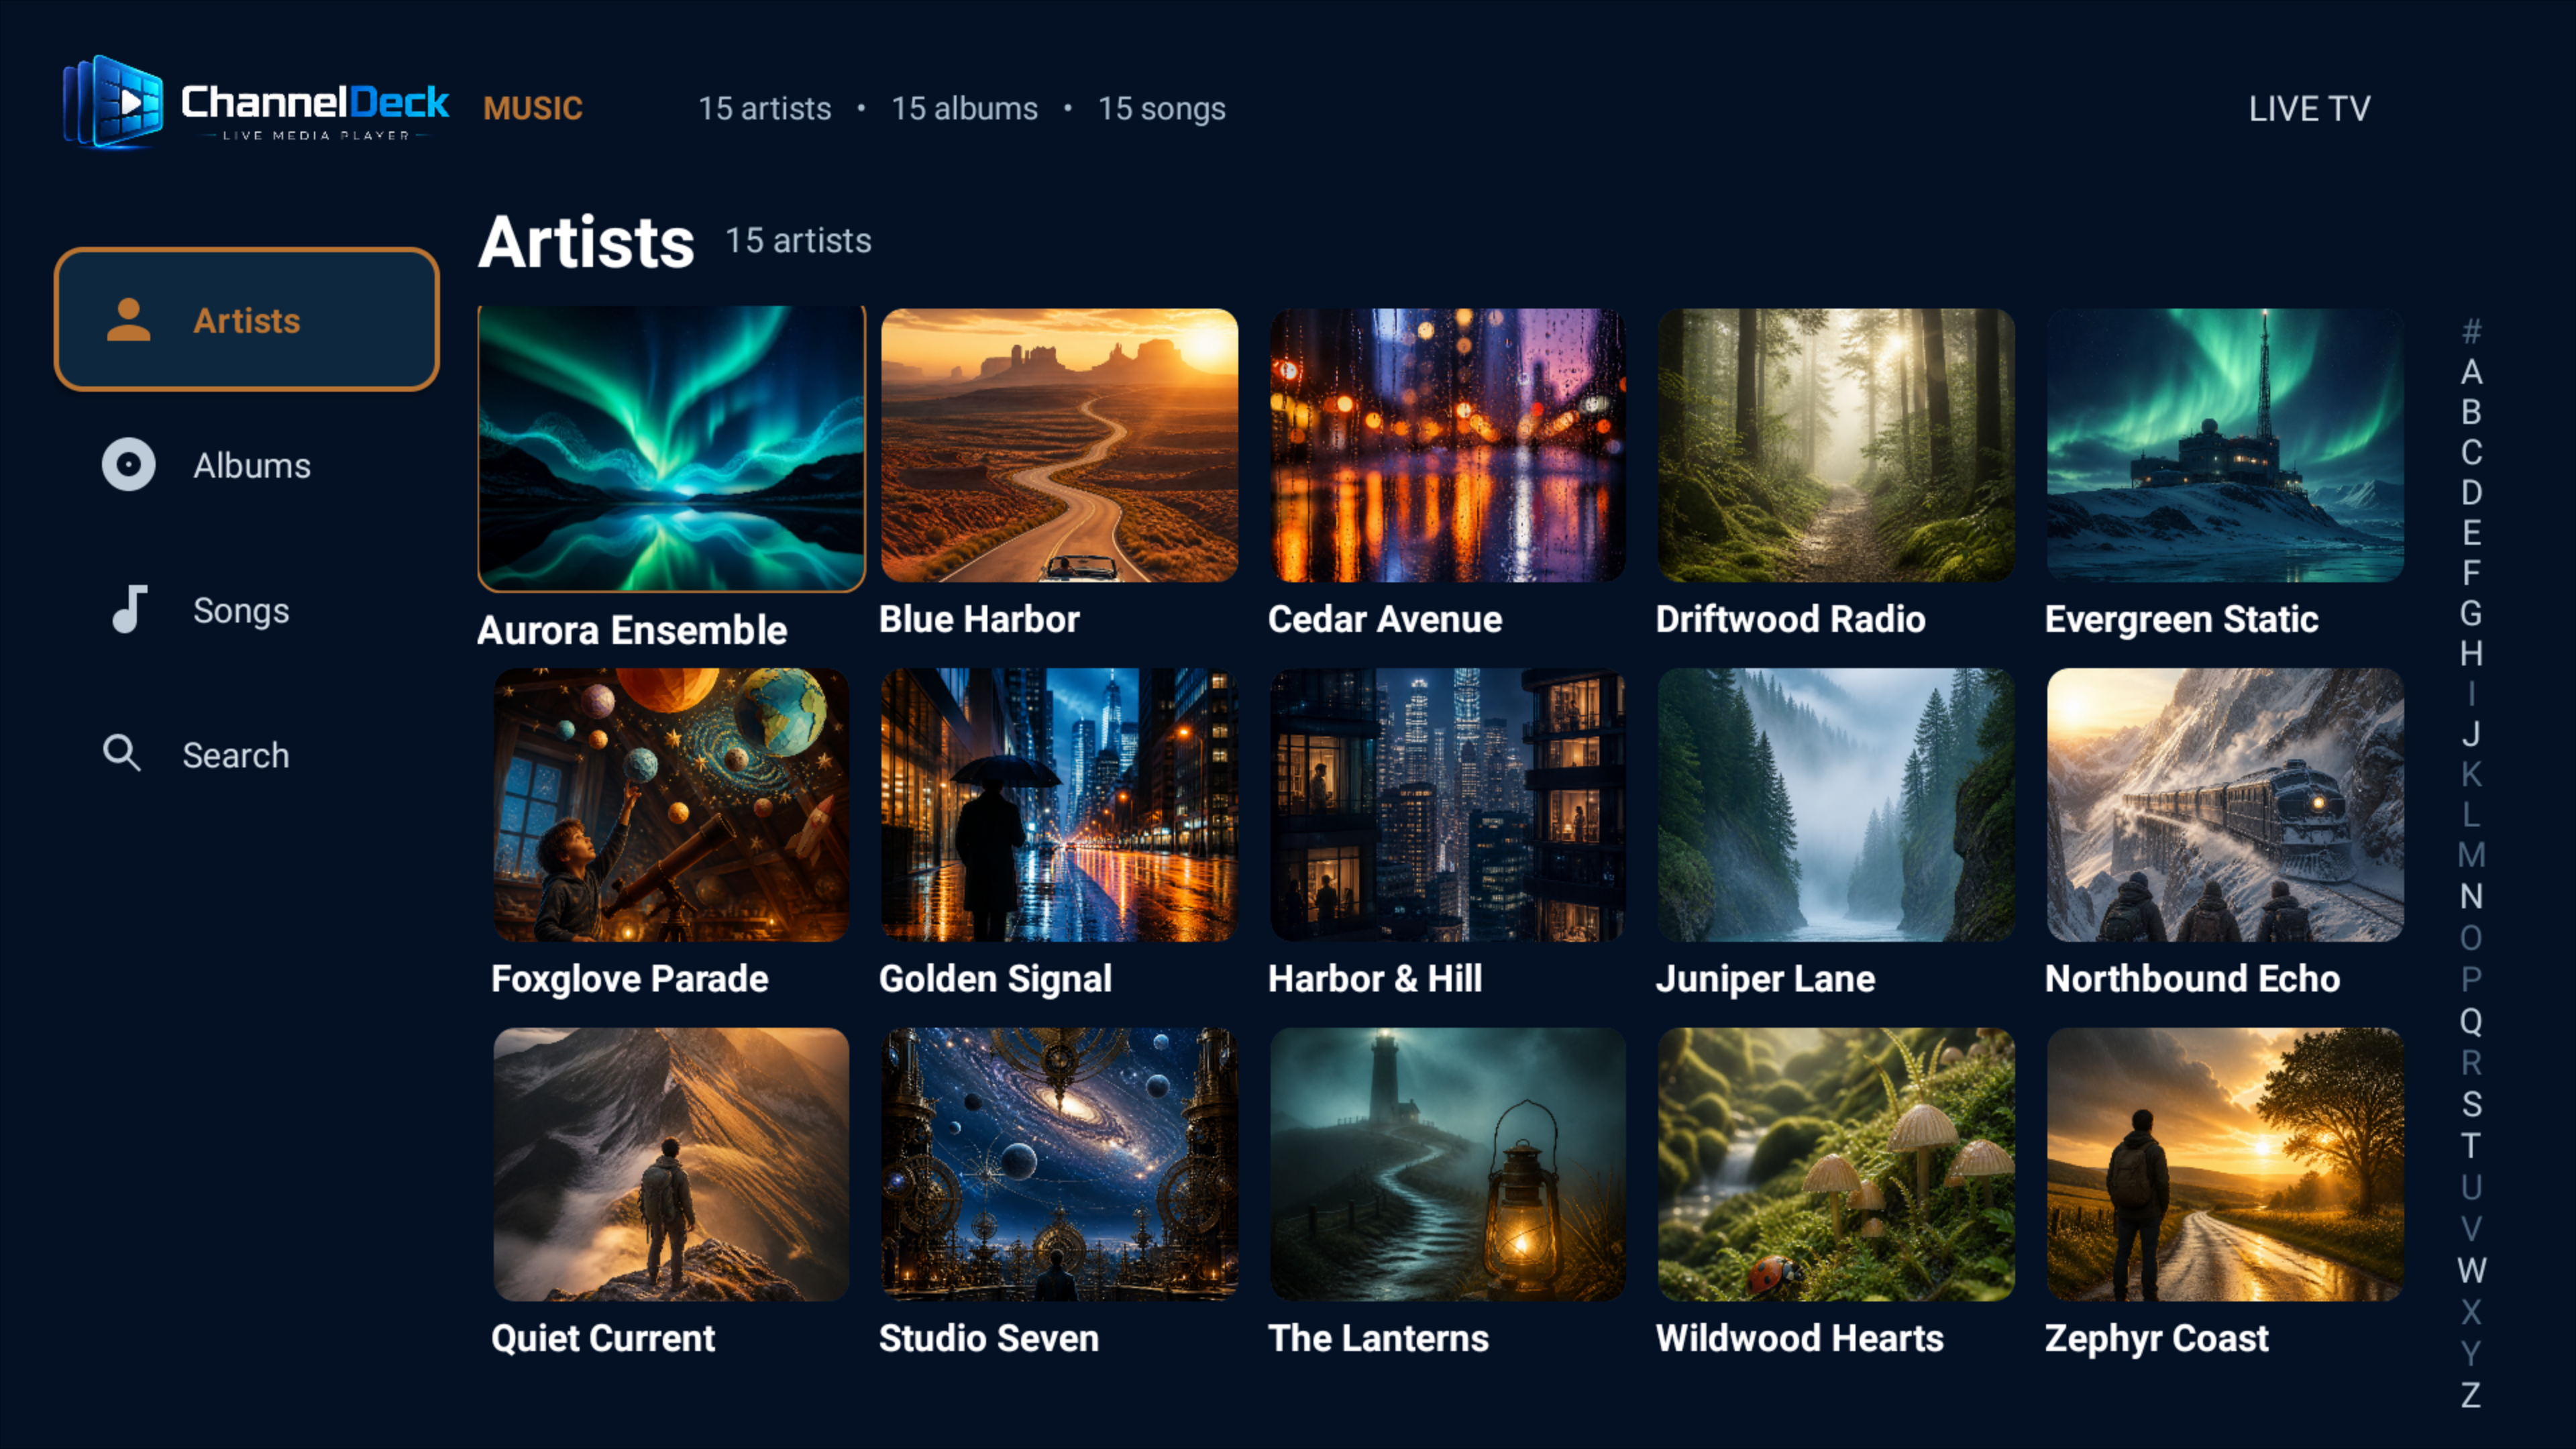Click the Songs music note icon

pyautogui.click(x=129, y=610)
